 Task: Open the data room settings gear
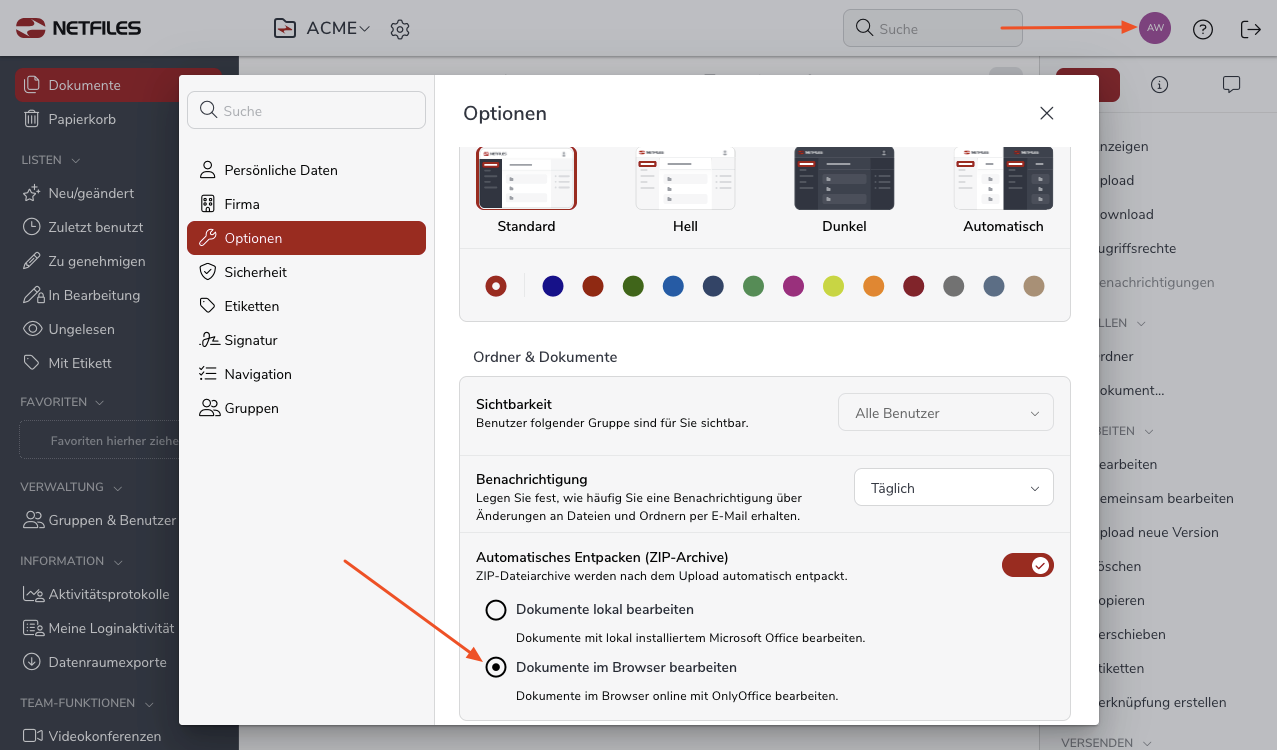(400, 29)
